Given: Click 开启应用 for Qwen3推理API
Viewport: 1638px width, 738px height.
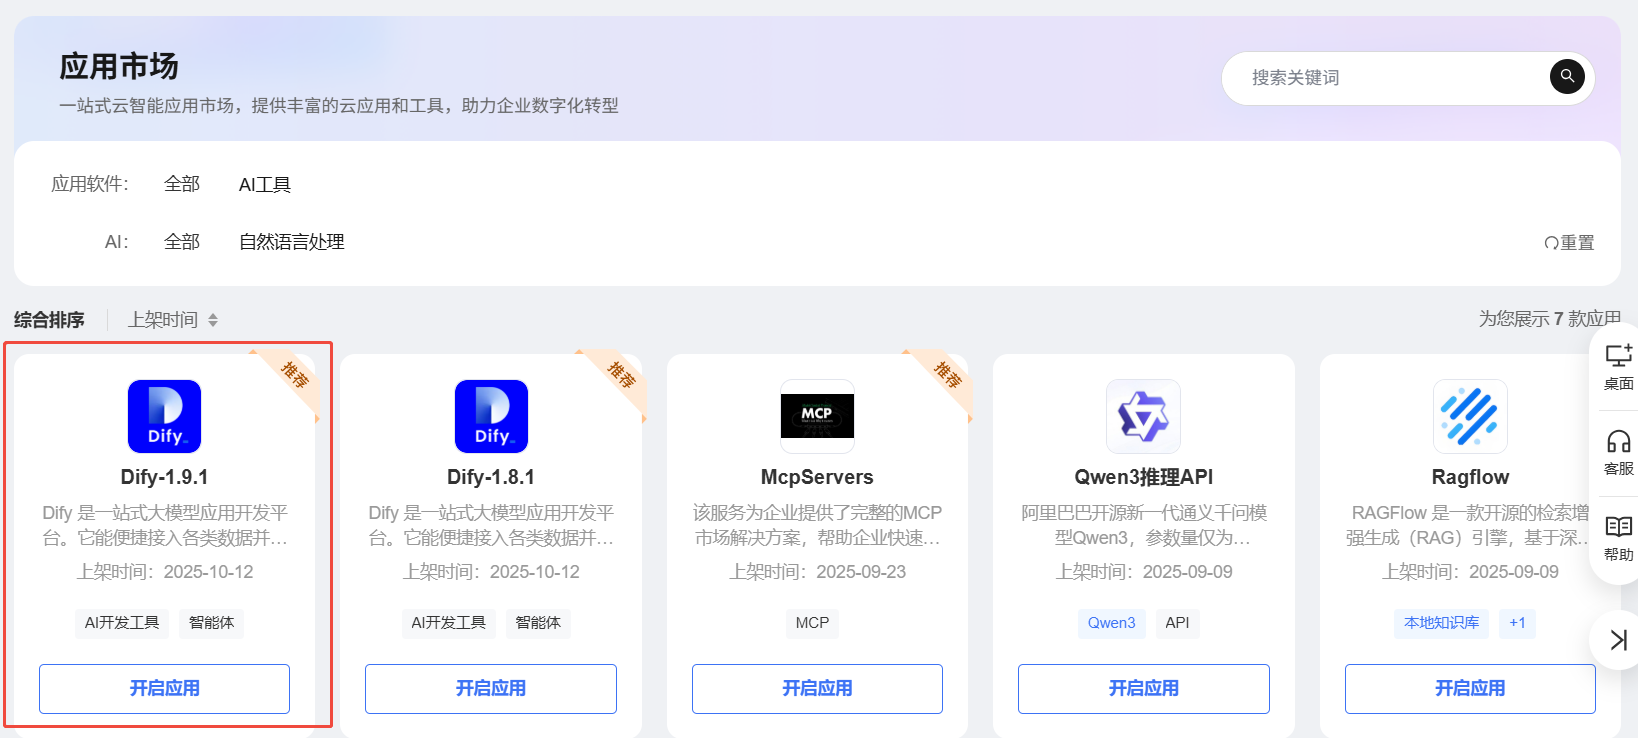Looking at the screenshot, I should (1144, 688).
